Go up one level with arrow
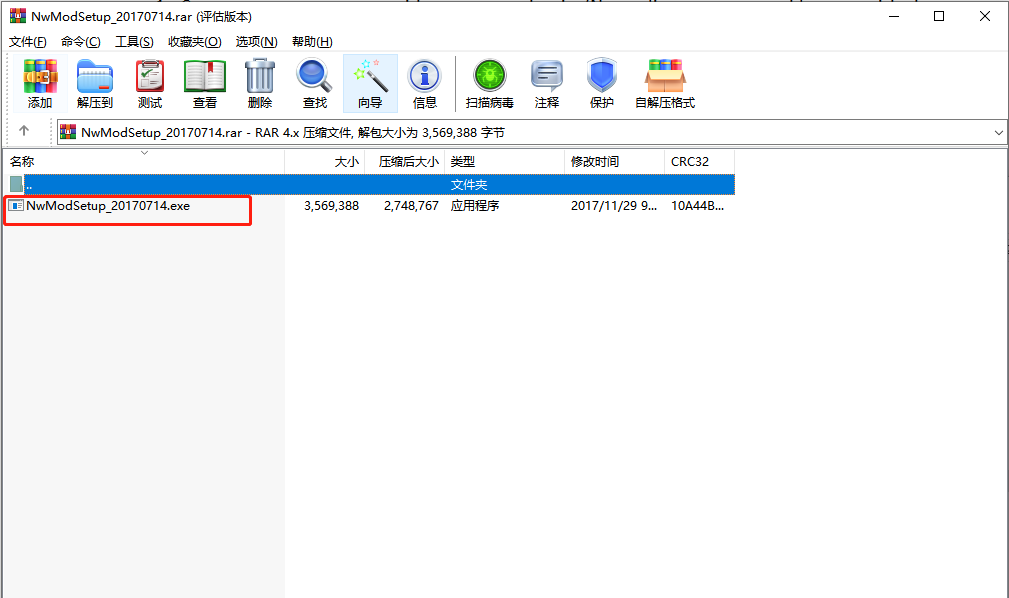Viewport: 1009px width, 598px height. click(x=24, y=131)
